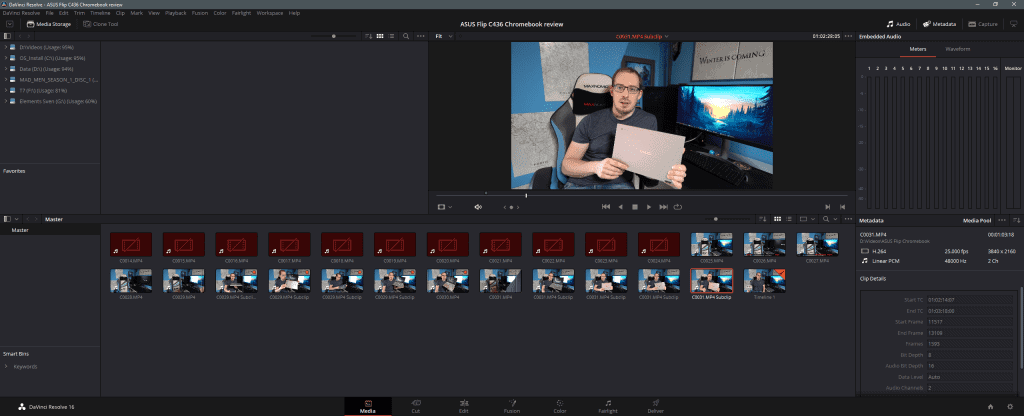1024x416 pixels.
Task: Switch media storage to thumbnail view
Action: (x=381, y=36)
